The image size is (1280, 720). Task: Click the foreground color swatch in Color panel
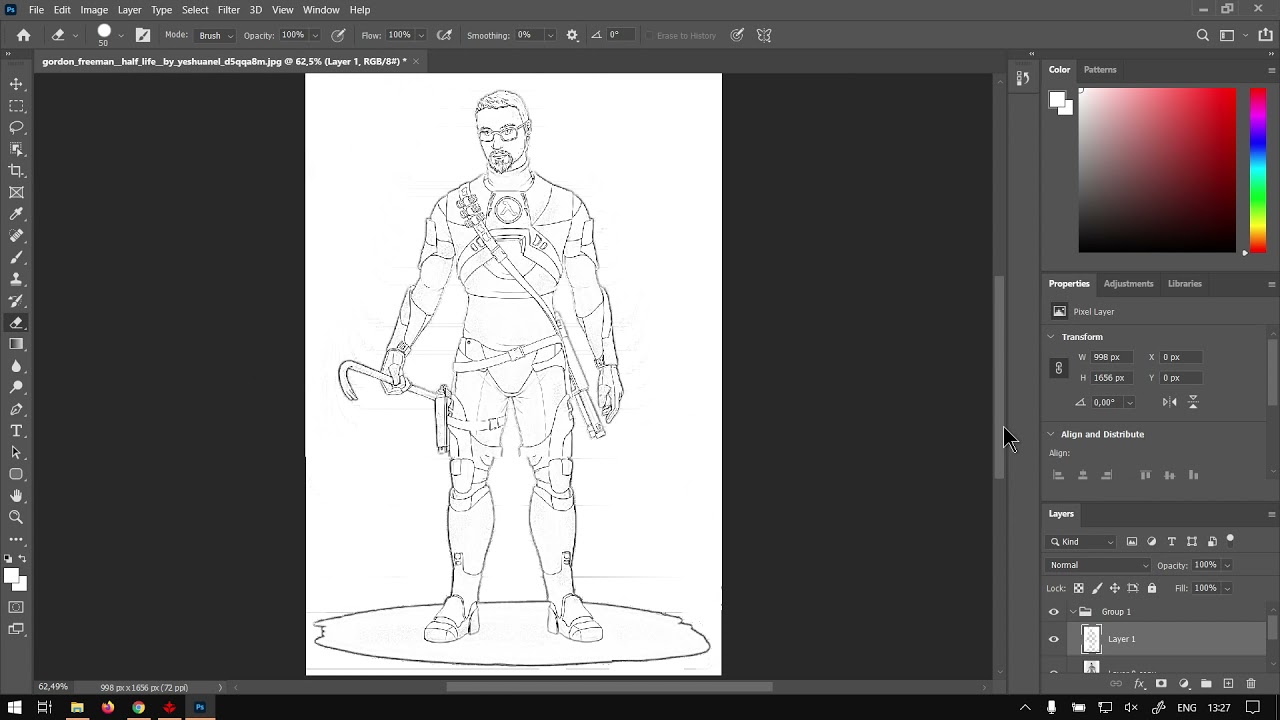point(1057,100)
